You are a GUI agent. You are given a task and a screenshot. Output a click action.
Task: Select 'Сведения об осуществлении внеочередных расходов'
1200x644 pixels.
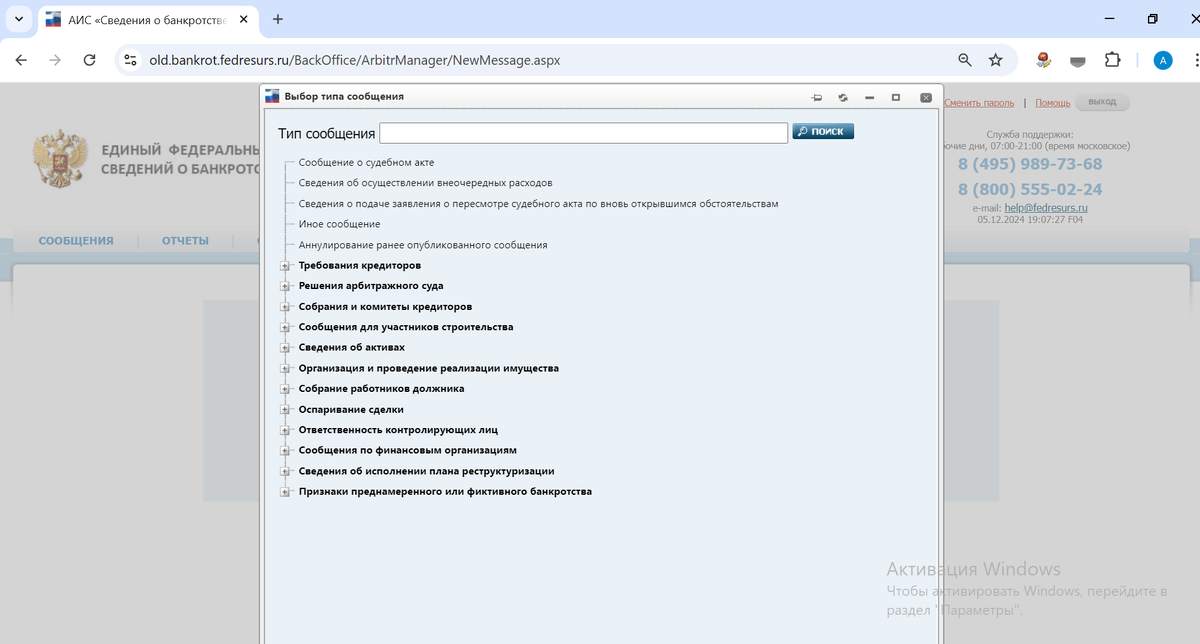425,183
